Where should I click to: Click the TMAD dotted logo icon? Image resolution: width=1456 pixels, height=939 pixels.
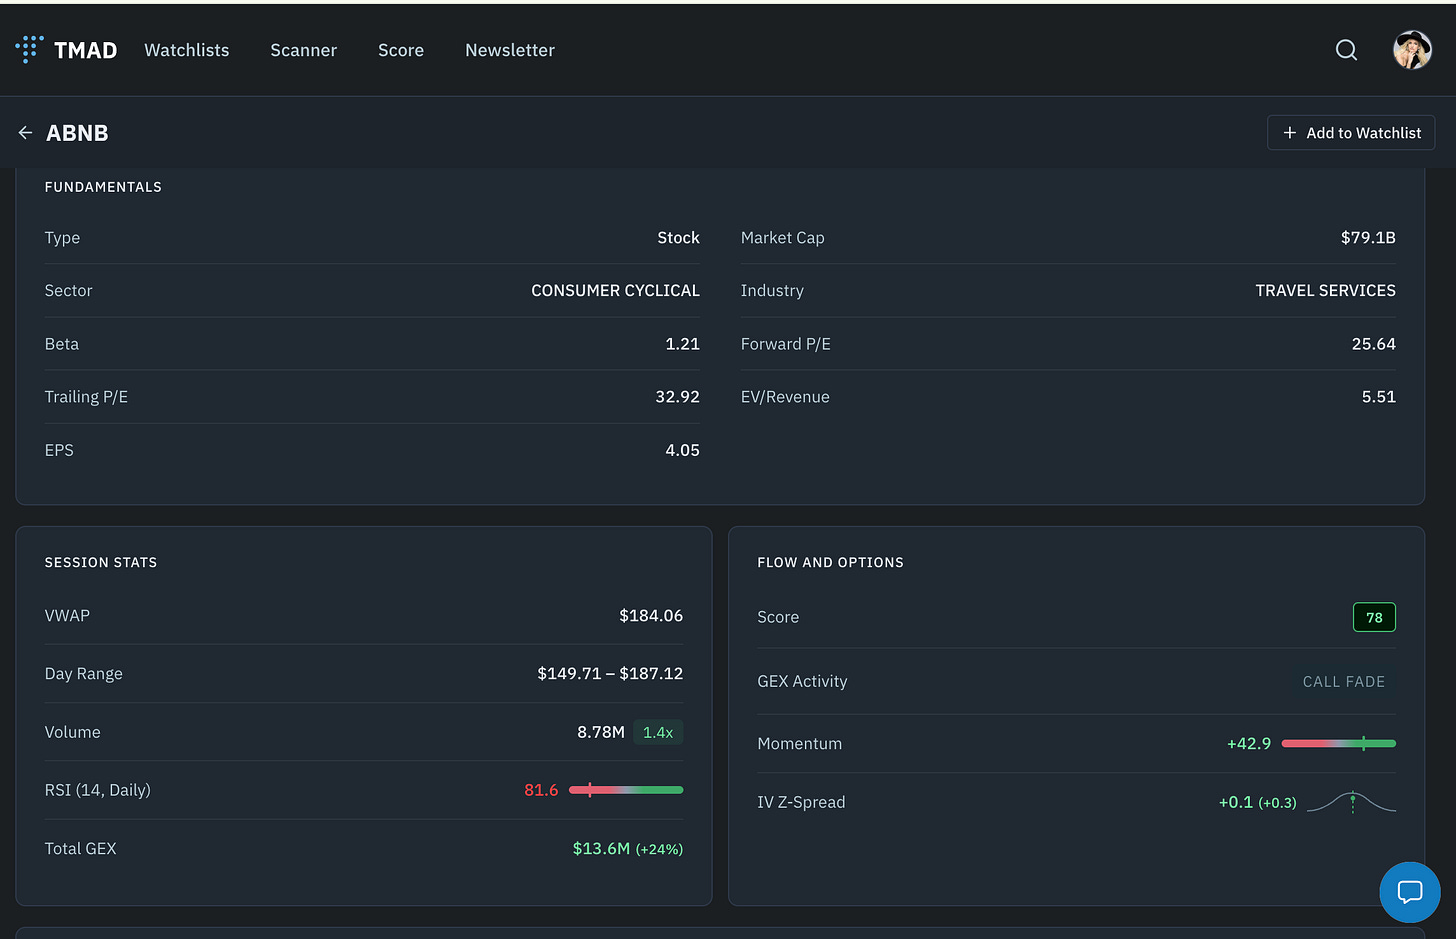tap(29, 49)
